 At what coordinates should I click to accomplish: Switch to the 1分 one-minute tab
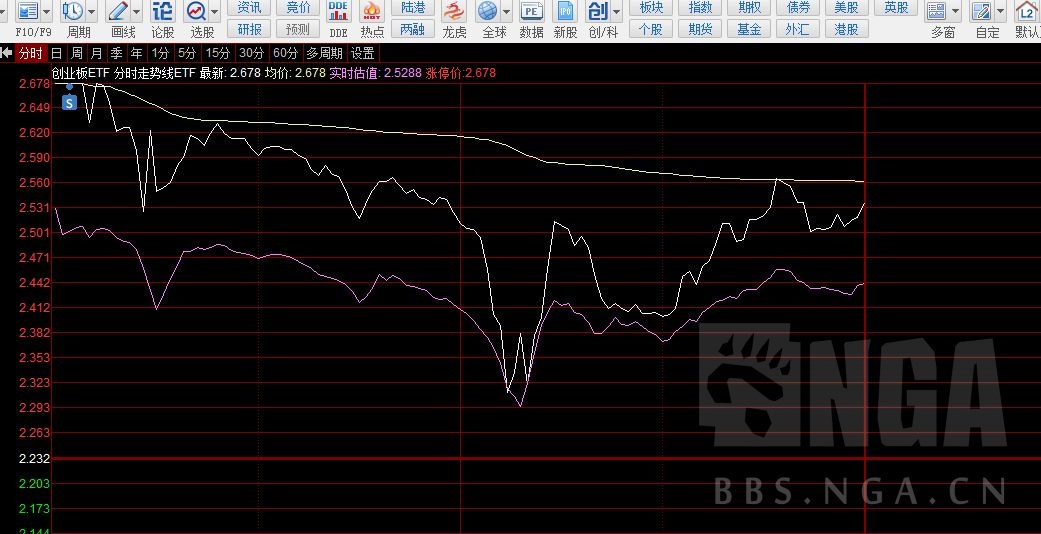[160, 53]
